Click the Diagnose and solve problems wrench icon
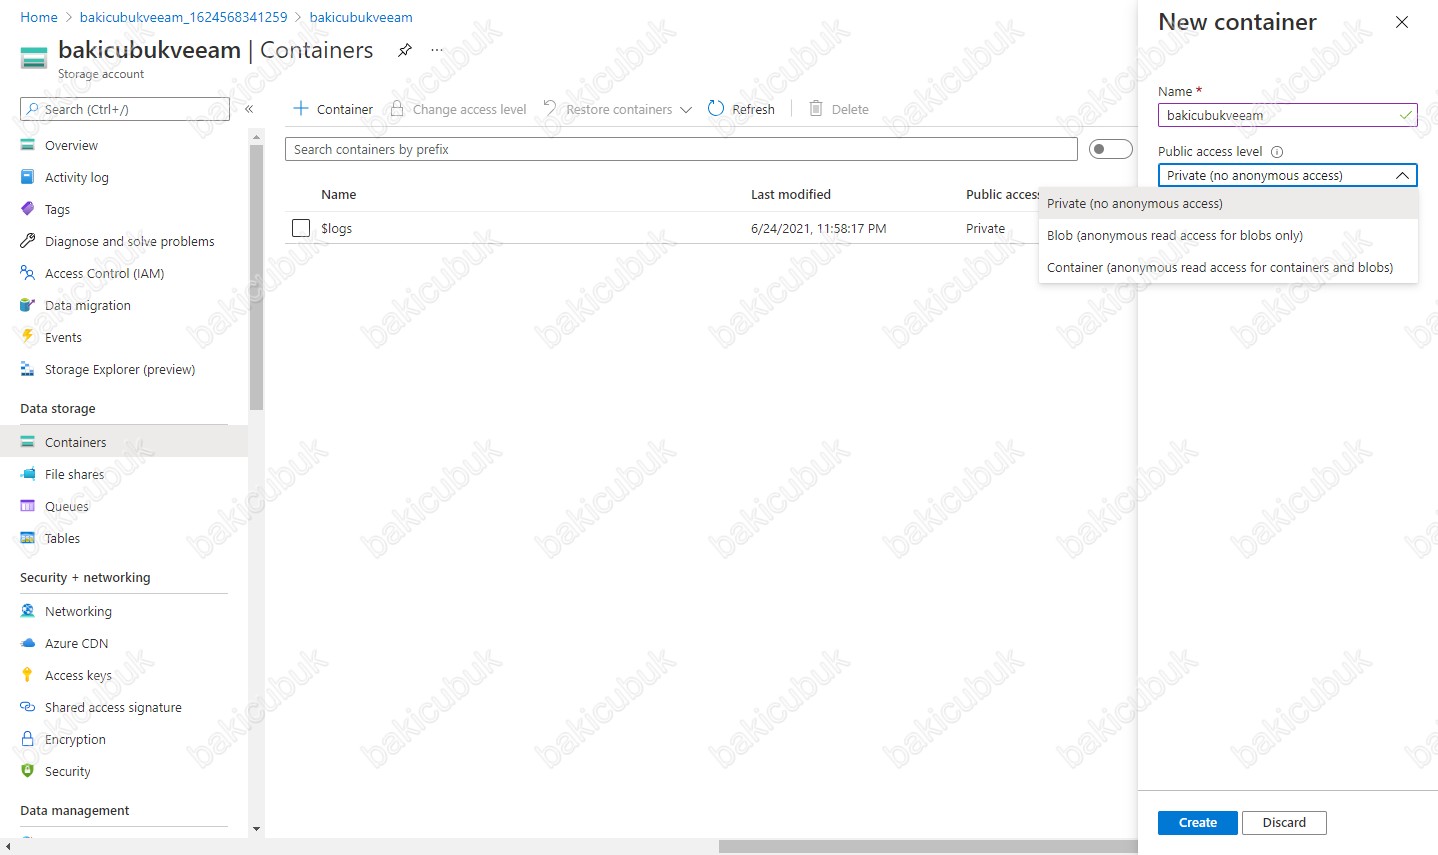1438x855 pixels. pos(28,241)
